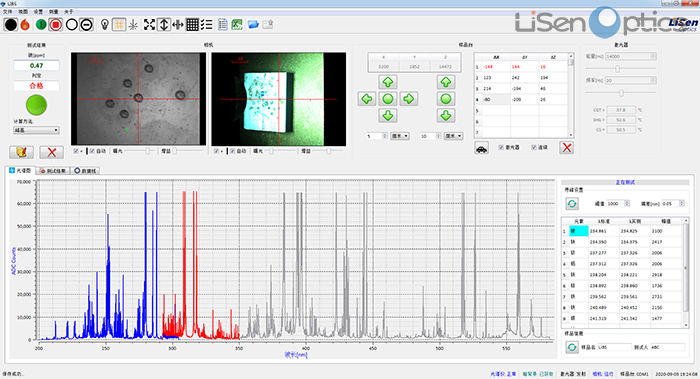Click red X button under test result
The height and width of the screenshot is (379, 700).
pos(51,152)
